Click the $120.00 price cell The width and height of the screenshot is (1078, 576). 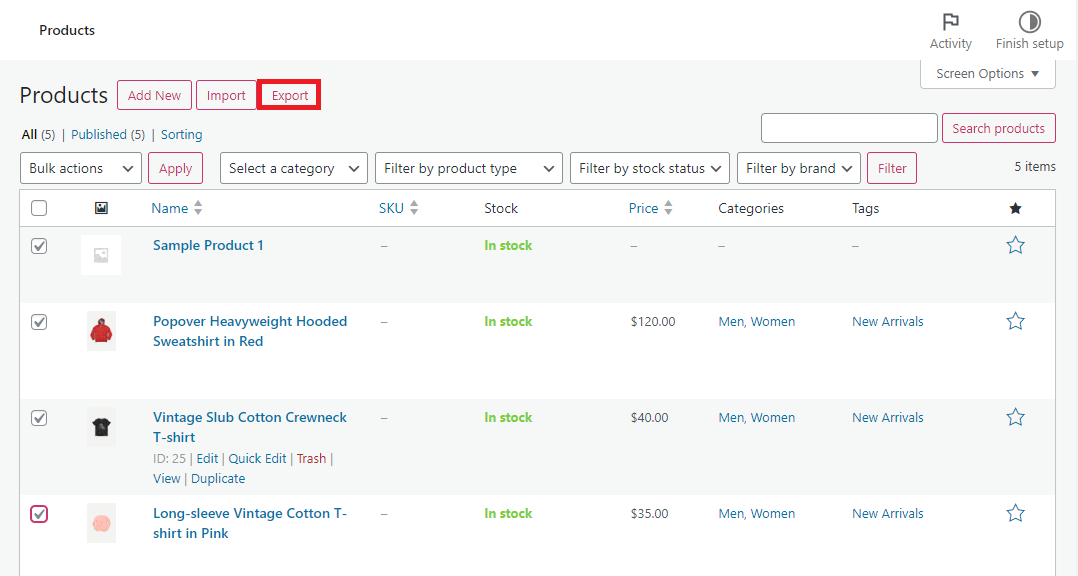click(x=653, y=322)
